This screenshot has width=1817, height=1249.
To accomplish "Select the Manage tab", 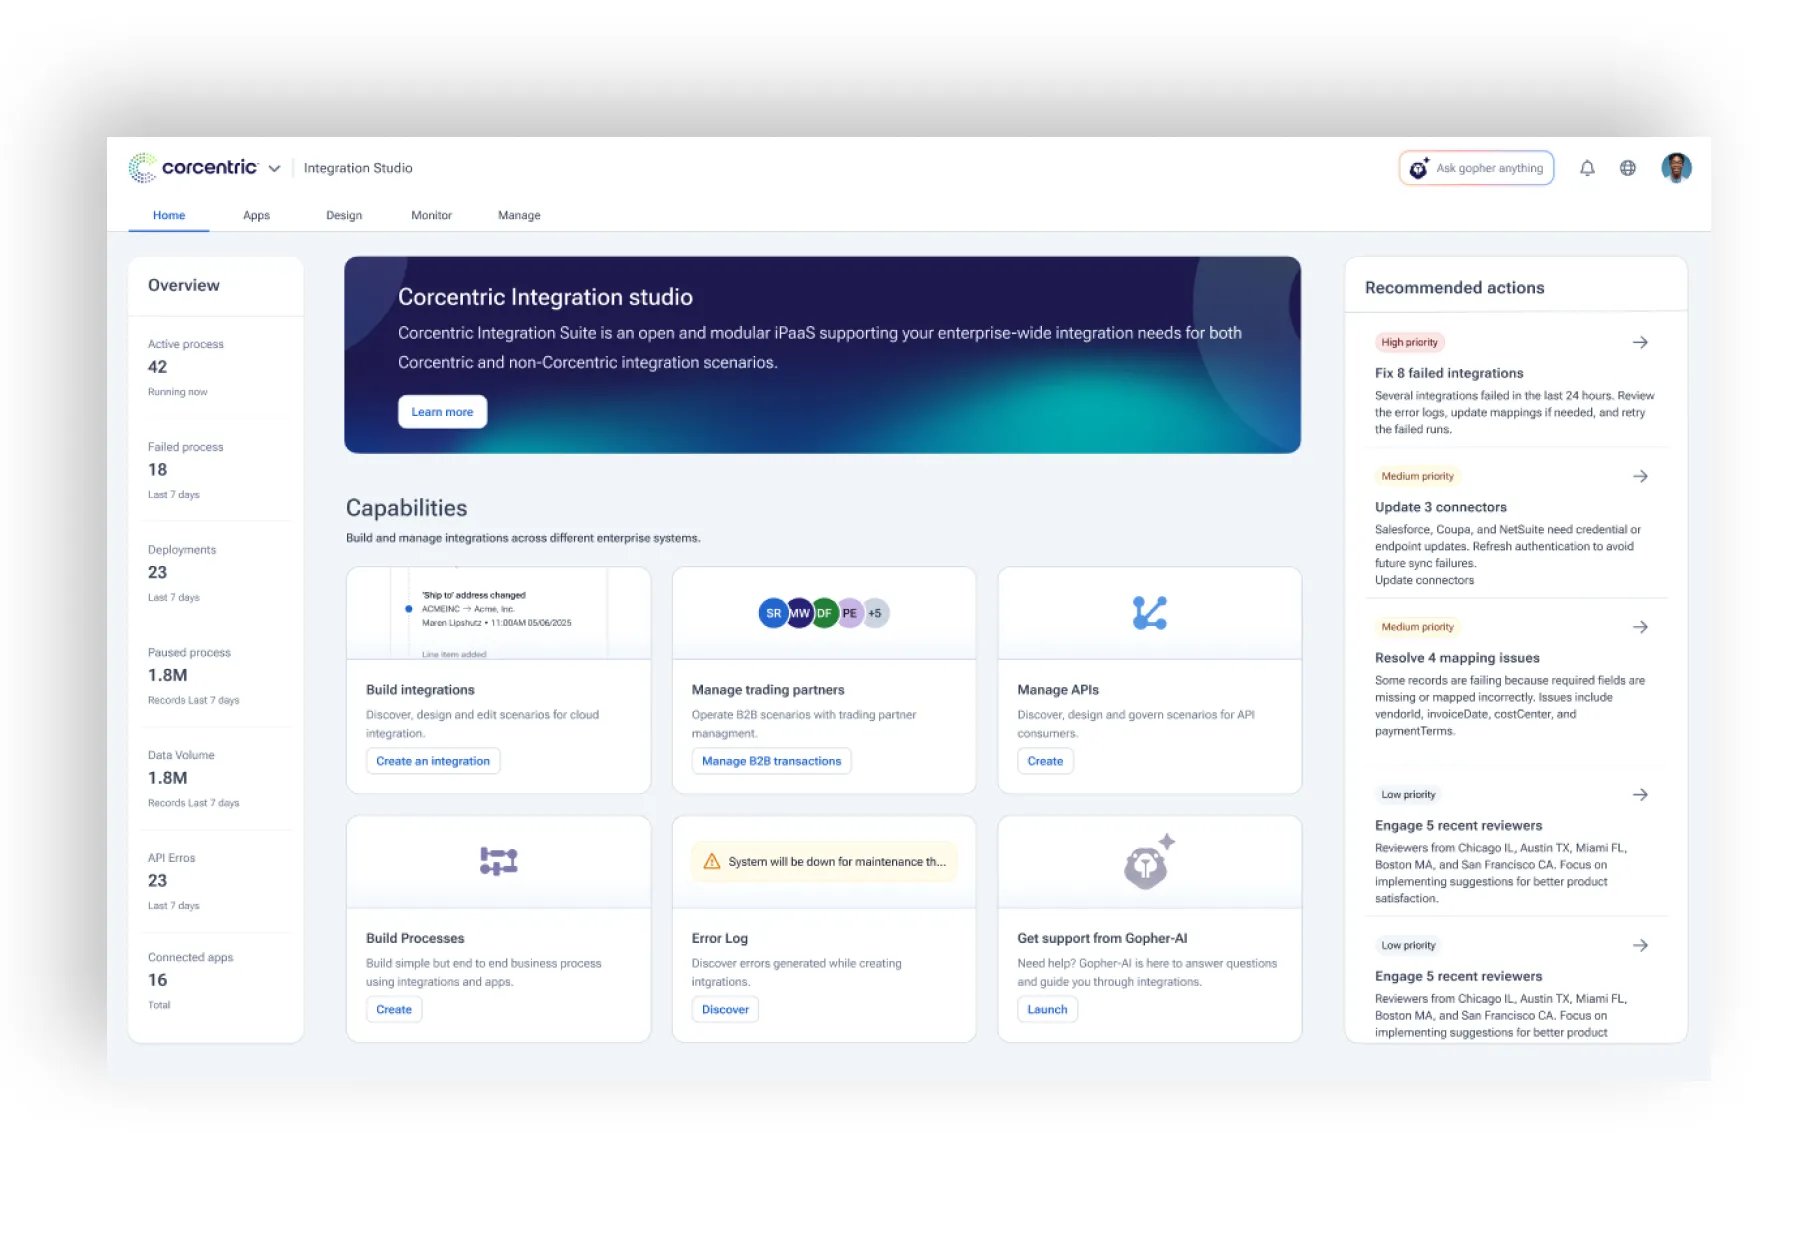I will [x=519, y=215].
